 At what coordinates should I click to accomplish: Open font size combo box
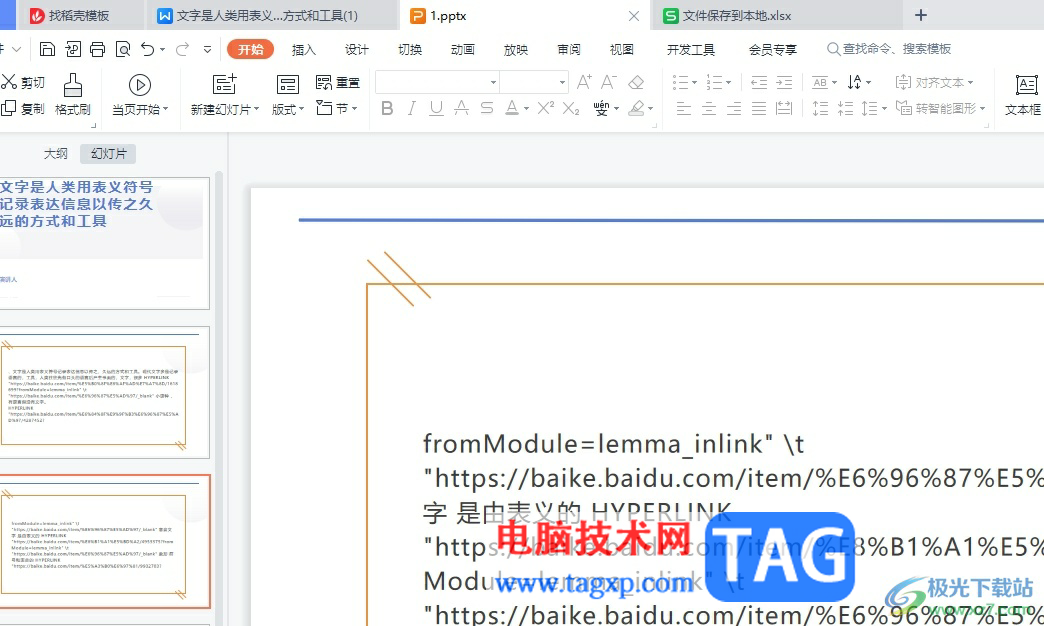coord(534,82)
